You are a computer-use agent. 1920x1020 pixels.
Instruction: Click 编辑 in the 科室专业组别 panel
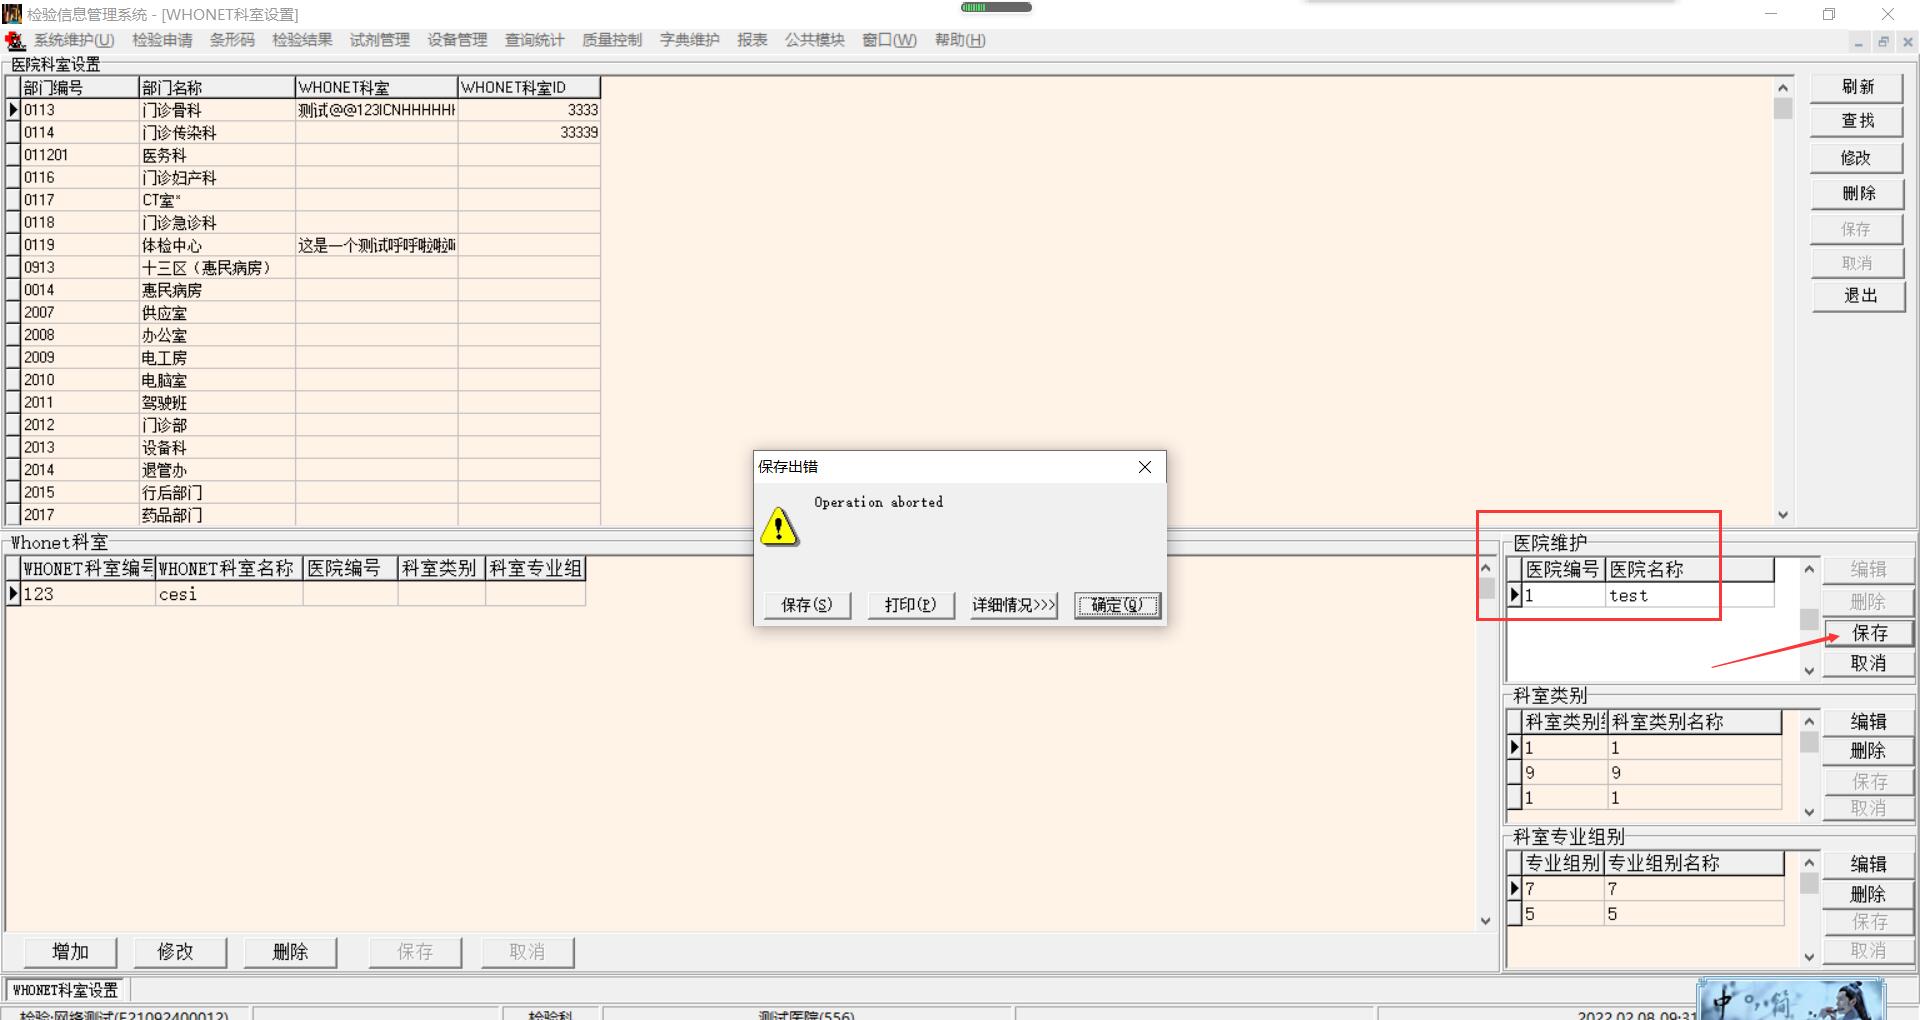point(1869,864)
